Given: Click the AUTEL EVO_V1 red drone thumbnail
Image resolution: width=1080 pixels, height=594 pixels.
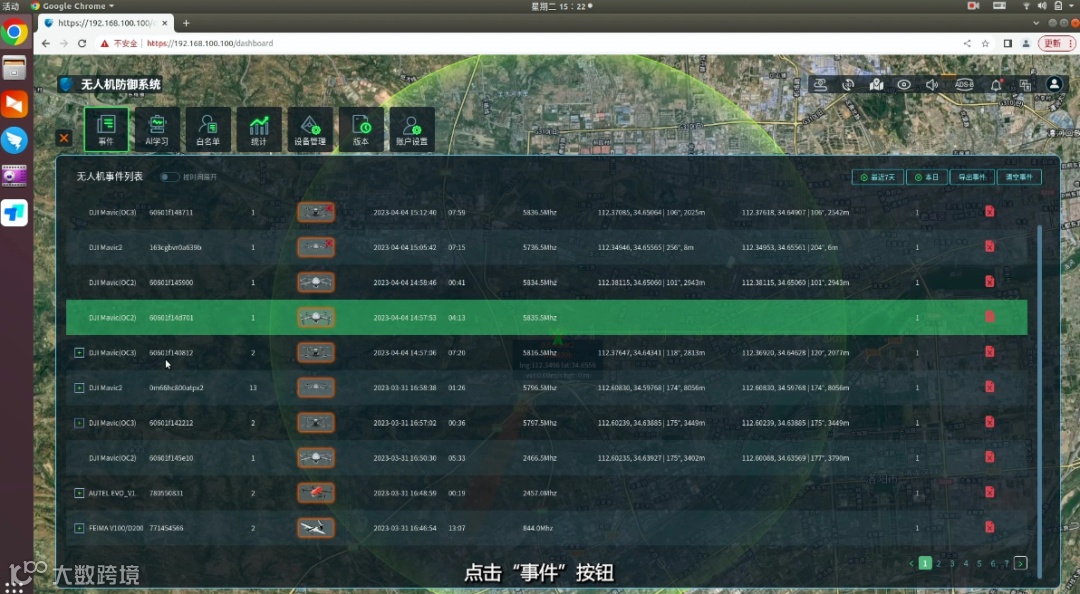Looking at the screenshot, I should 316,493.
